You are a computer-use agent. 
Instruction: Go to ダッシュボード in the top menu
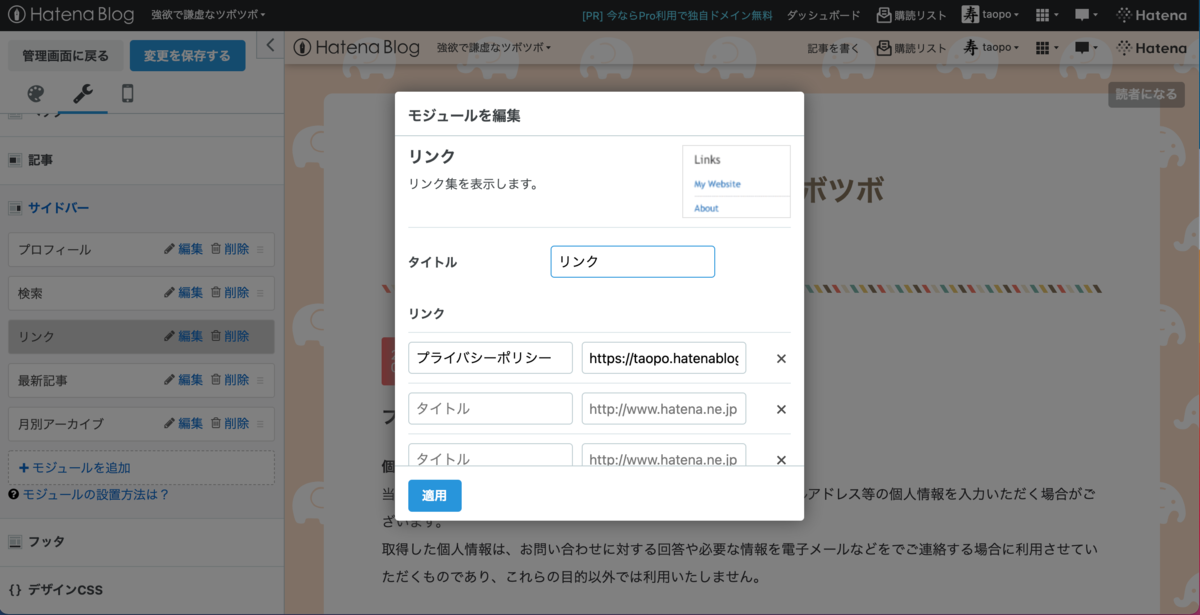point(825,14)
